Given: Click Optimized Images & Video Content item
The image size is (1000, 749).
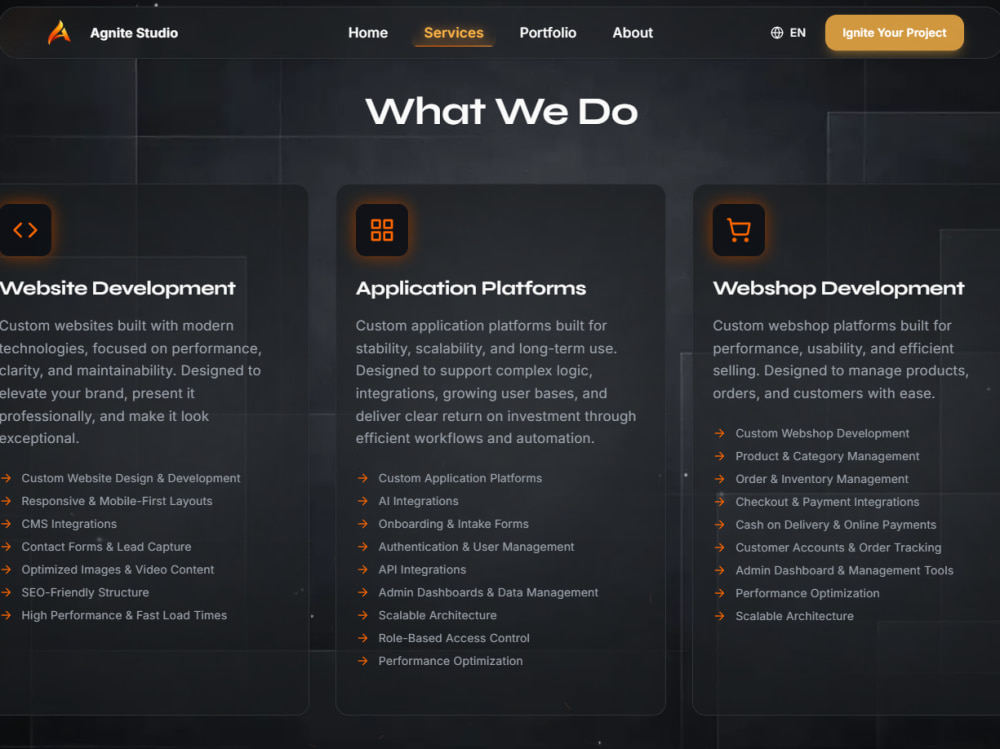Looking at the screenshot, I should point(118,570).
